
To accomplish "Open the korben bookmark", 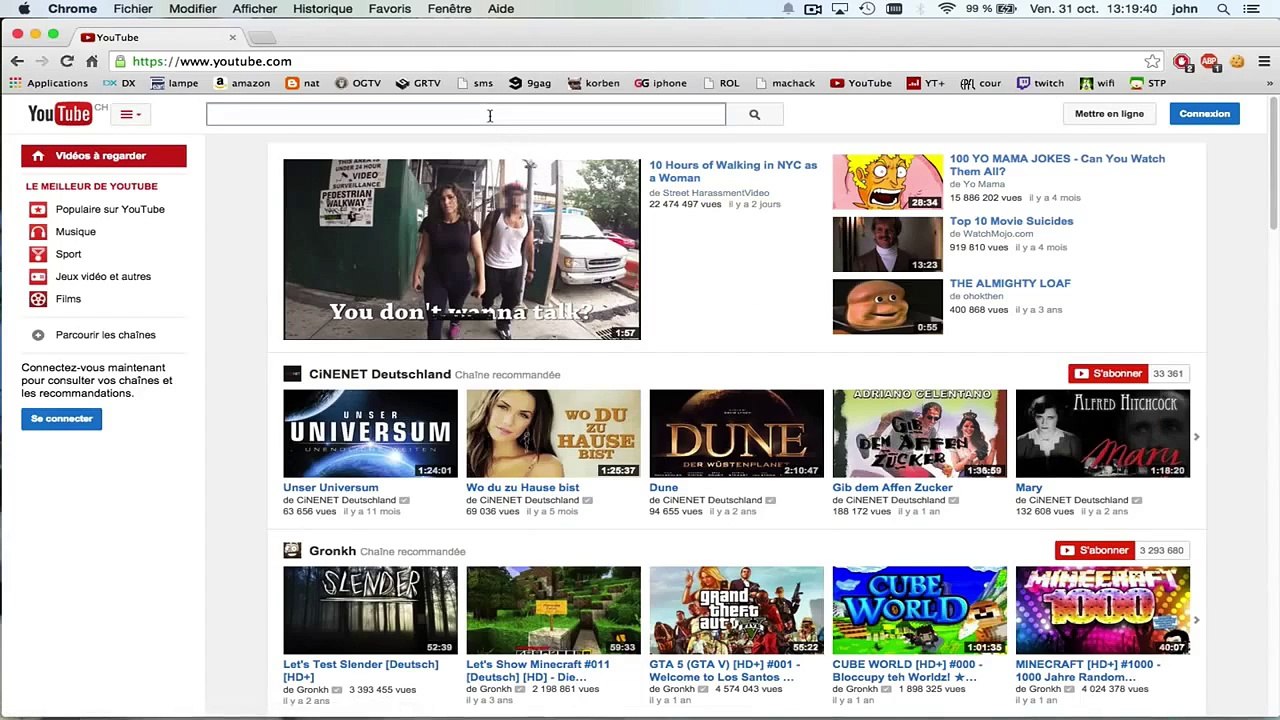I will [593, 83].
